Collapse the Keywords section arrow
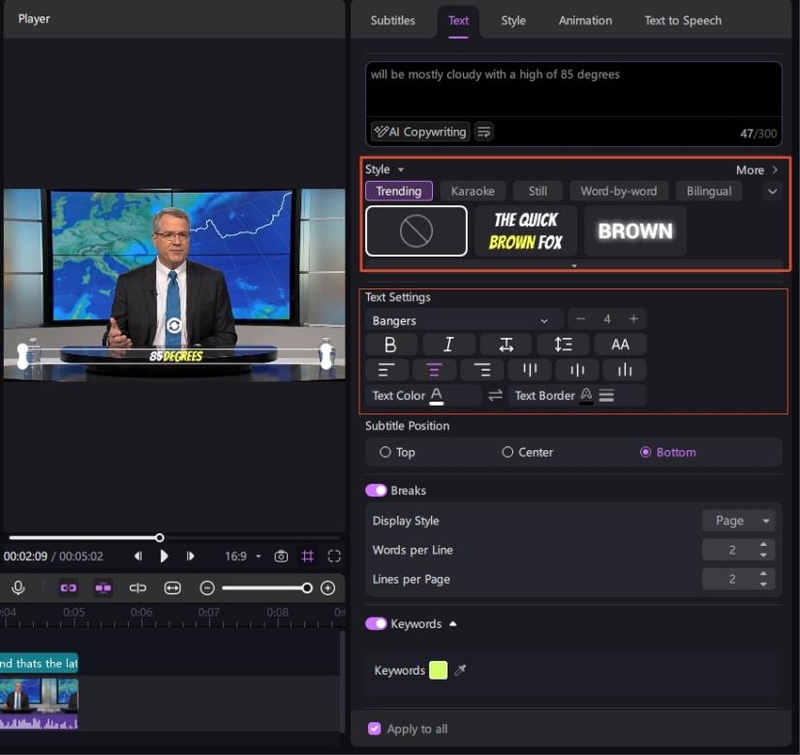Viewport: 800px width, 755px height. 453,624
